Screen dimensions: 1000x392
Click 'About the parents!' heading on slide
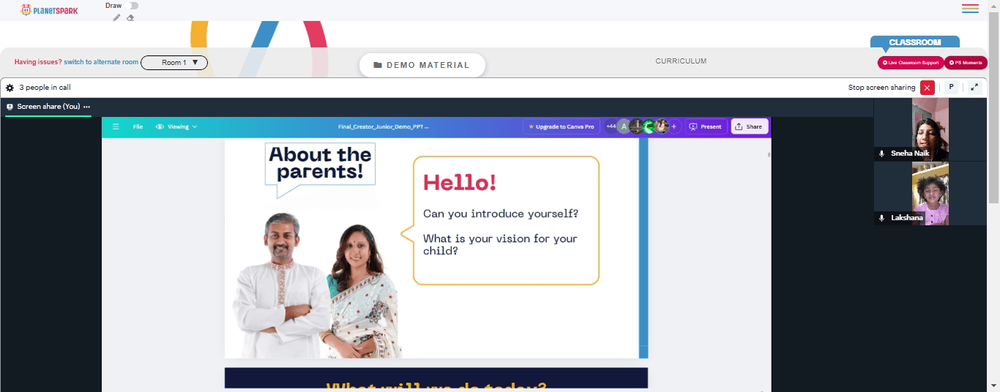tap(320, 163)
